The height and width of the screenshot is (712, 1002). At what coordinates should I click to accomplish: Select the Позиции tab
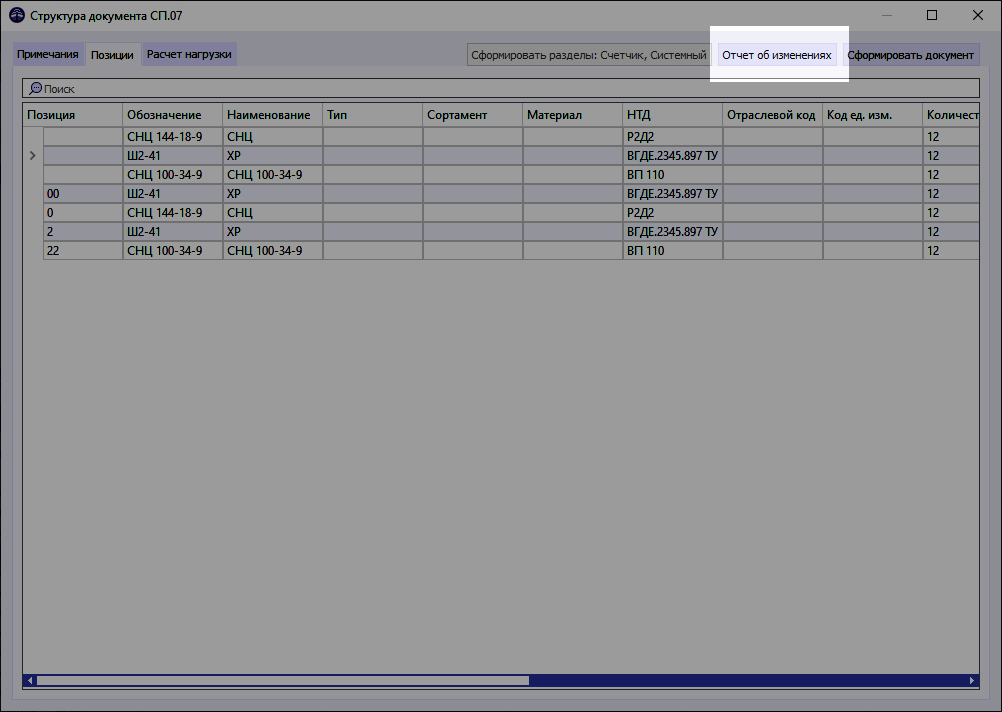[113, 54]
